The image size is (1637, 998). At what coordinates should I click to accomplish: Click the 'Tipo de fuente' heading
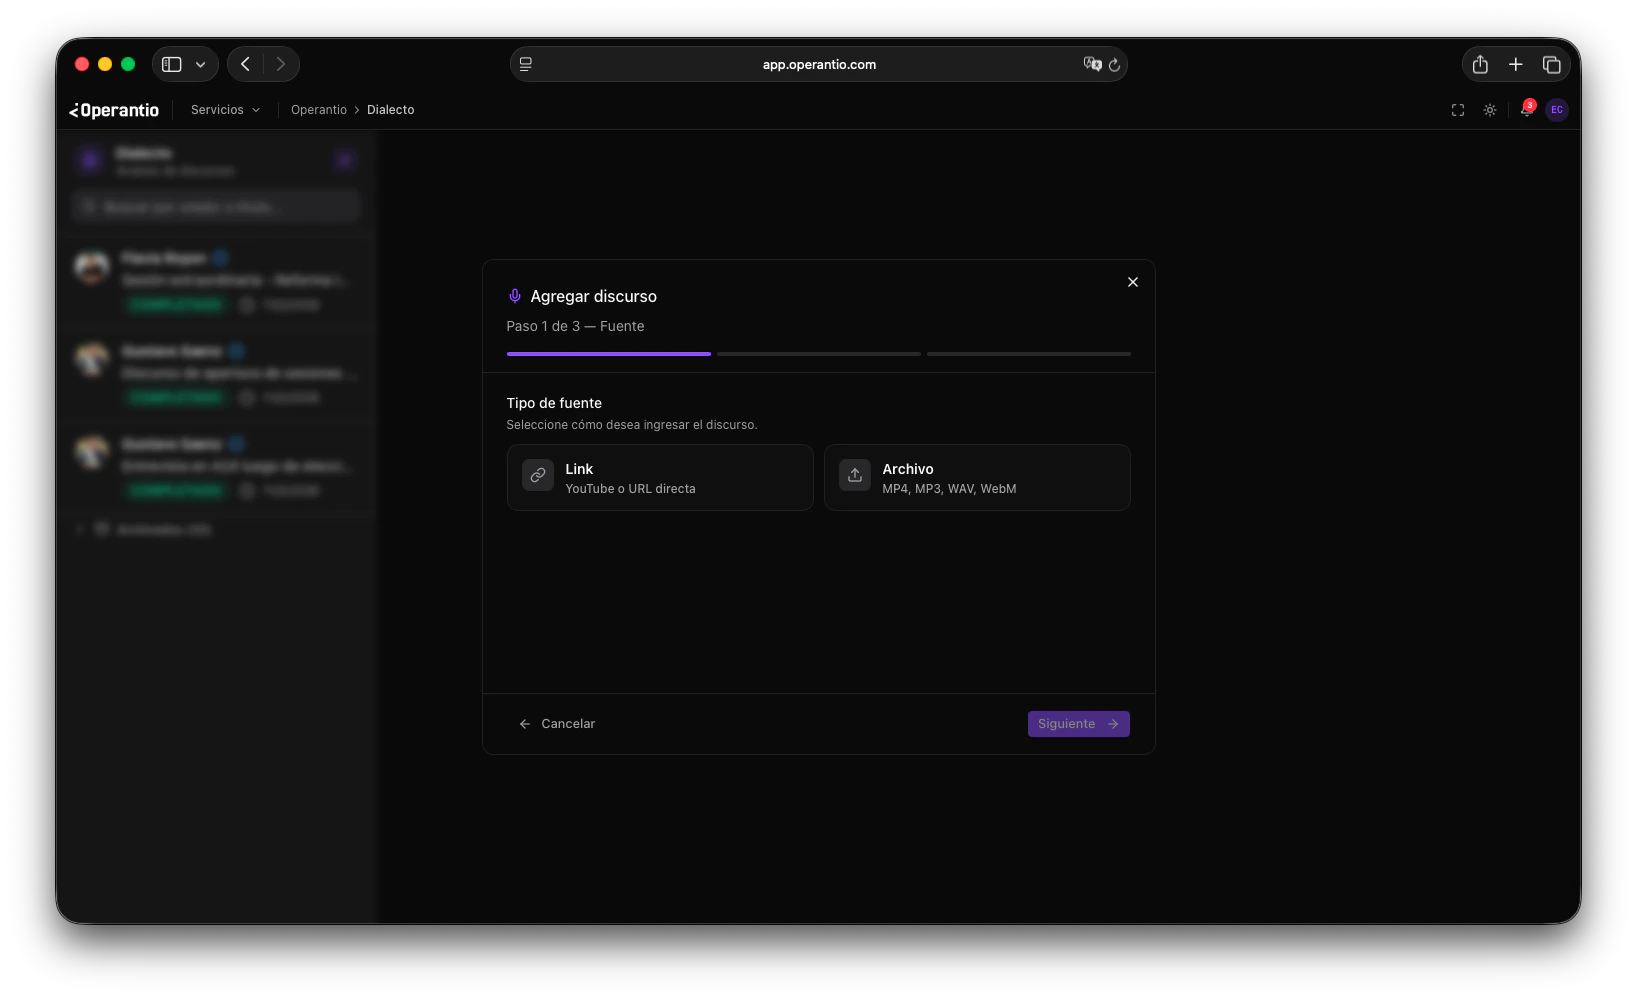pos(554,403)
